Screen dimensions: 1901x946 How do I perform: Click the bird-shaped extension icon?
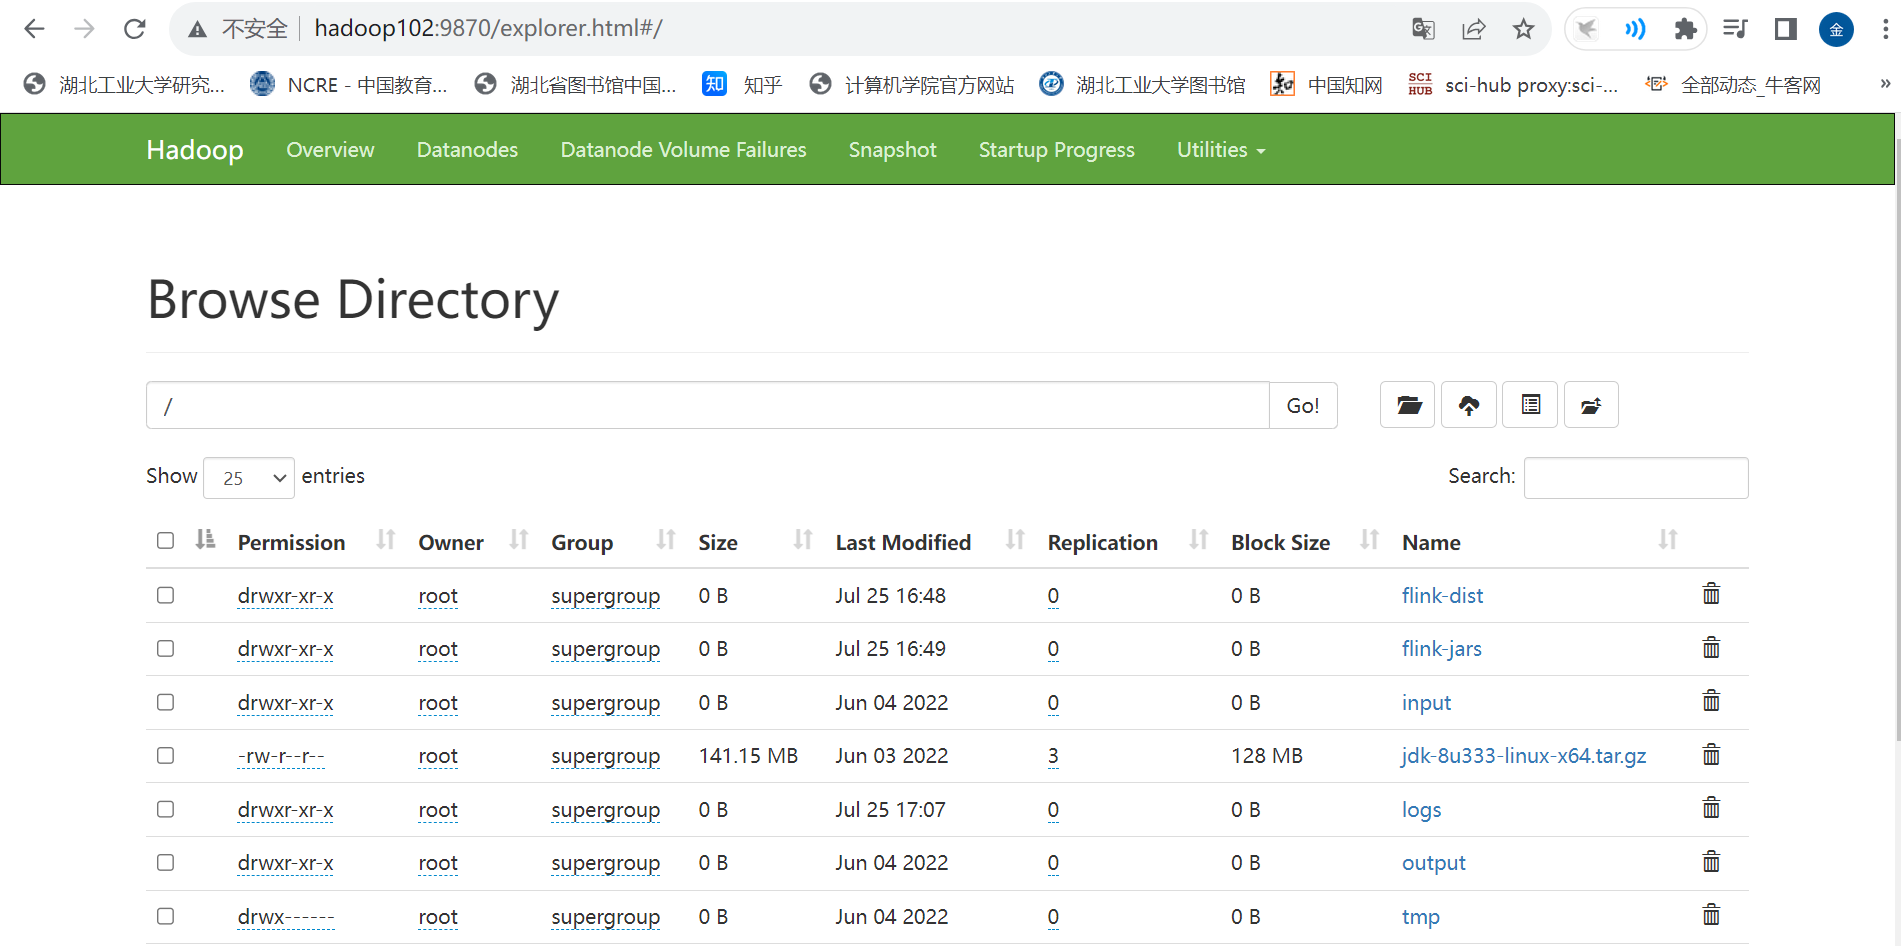[1587, 29]
